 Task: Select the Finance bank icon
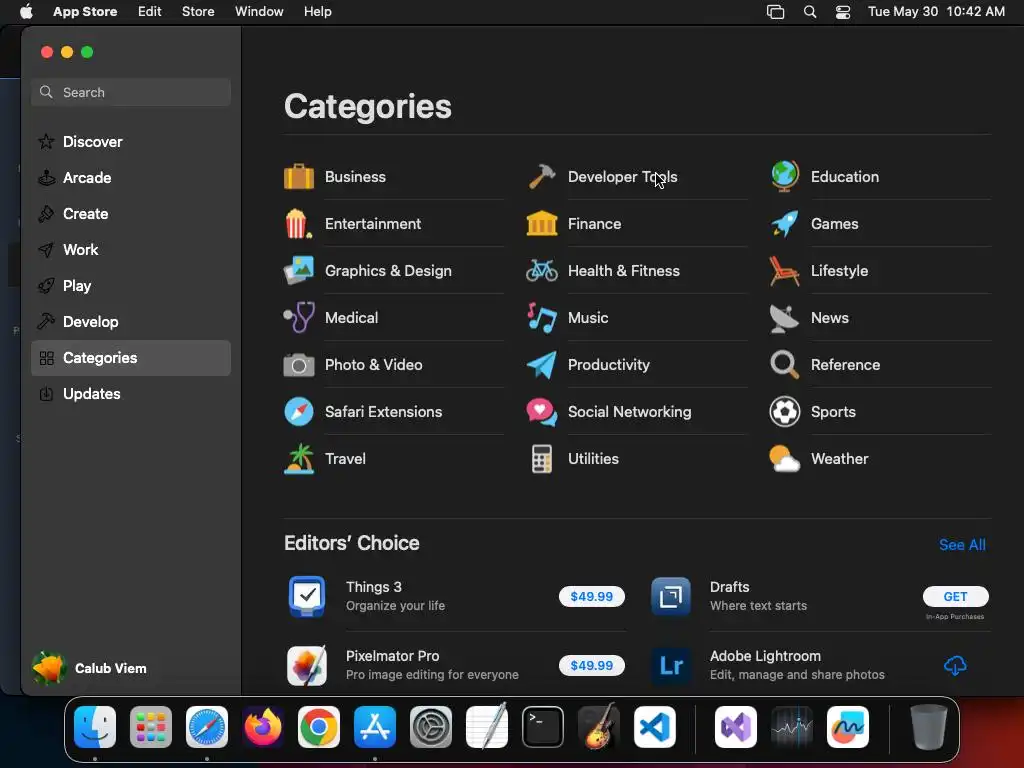(542, 223)
